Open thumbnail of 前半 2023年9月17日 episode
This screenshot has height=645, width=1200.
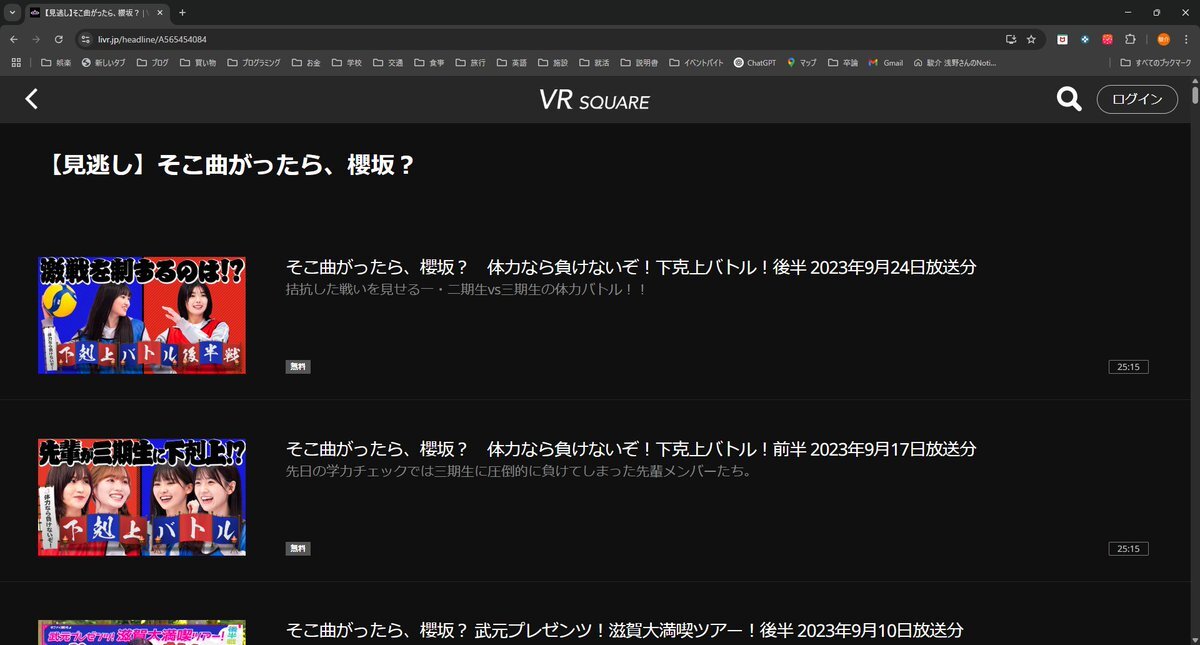tap(142, 497)
